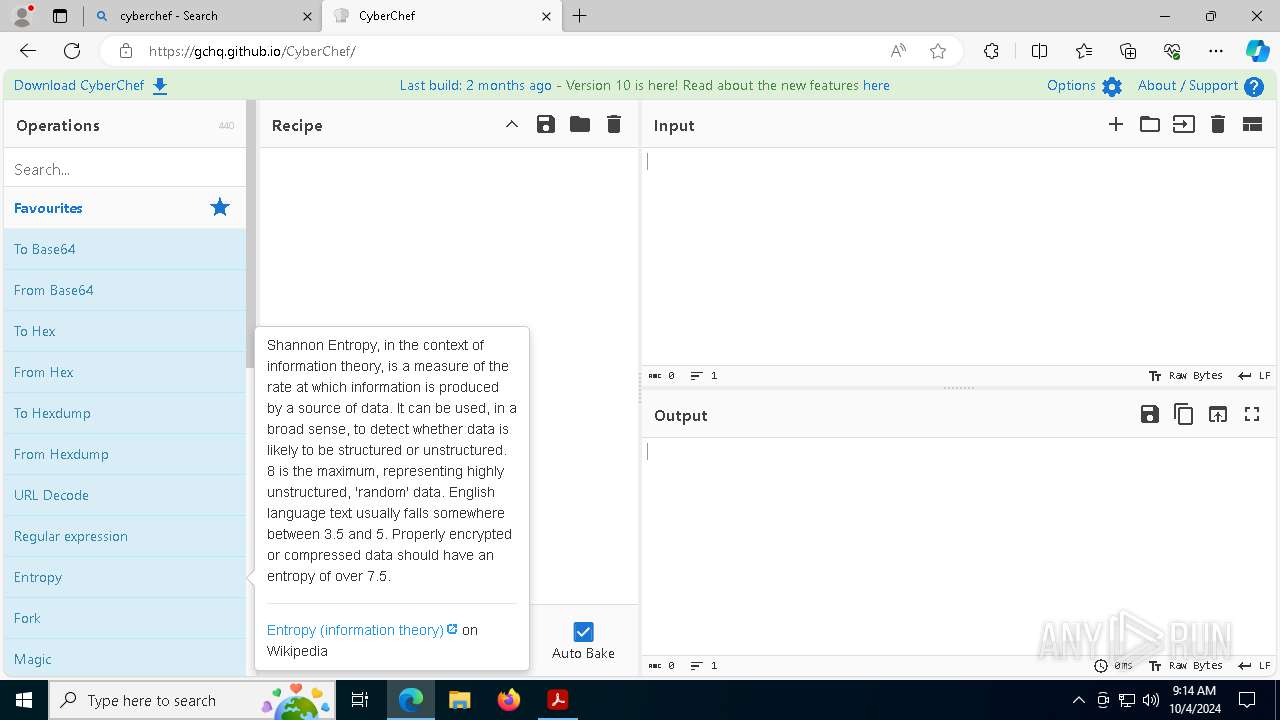The height and width of the screenshot is (720, 1280).
Task: Open folder as input
Action: [x=1150, y=125]
